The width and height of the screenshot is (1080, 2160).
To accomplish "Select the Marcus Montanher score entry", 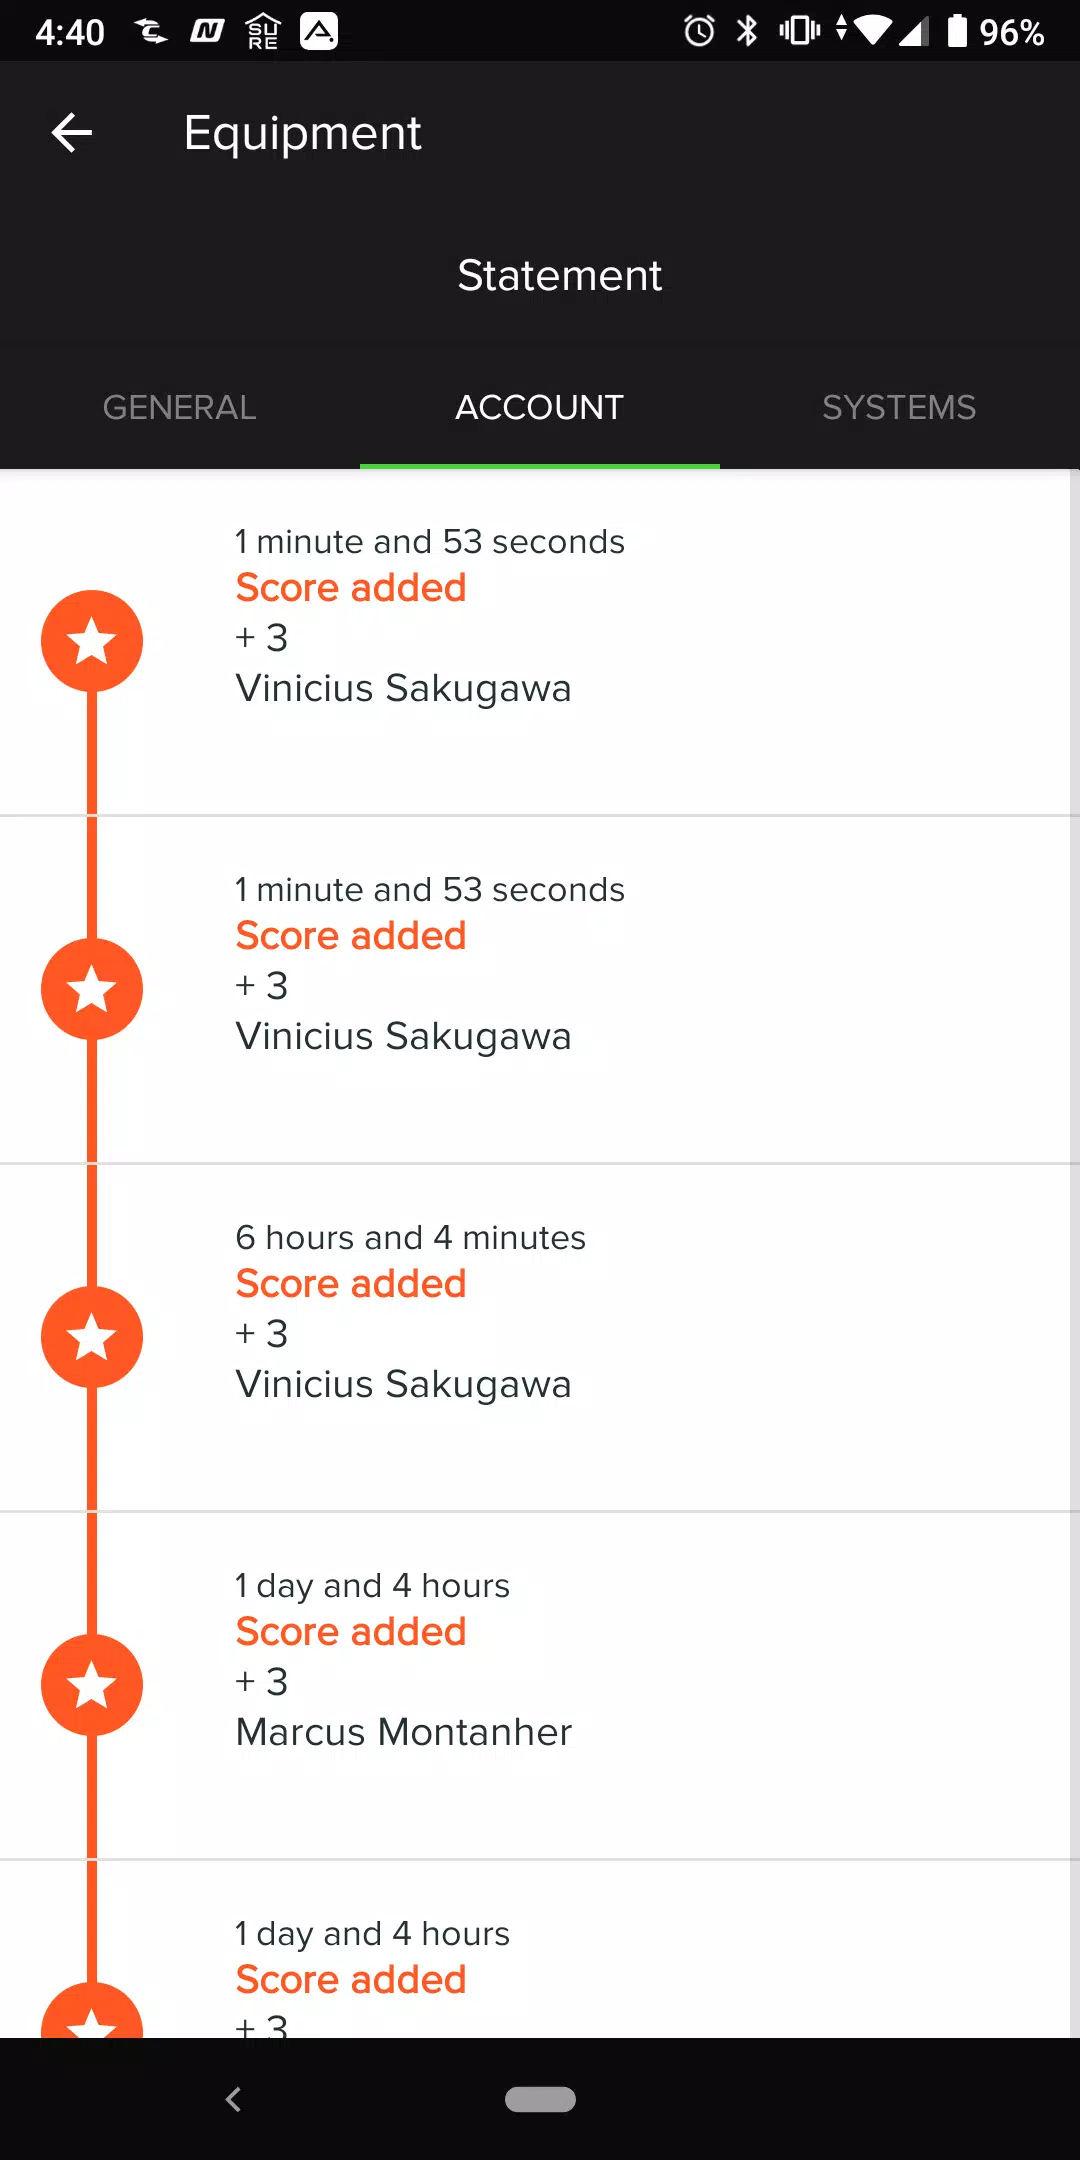I will pyautogui.click(x=540, y=1686).
